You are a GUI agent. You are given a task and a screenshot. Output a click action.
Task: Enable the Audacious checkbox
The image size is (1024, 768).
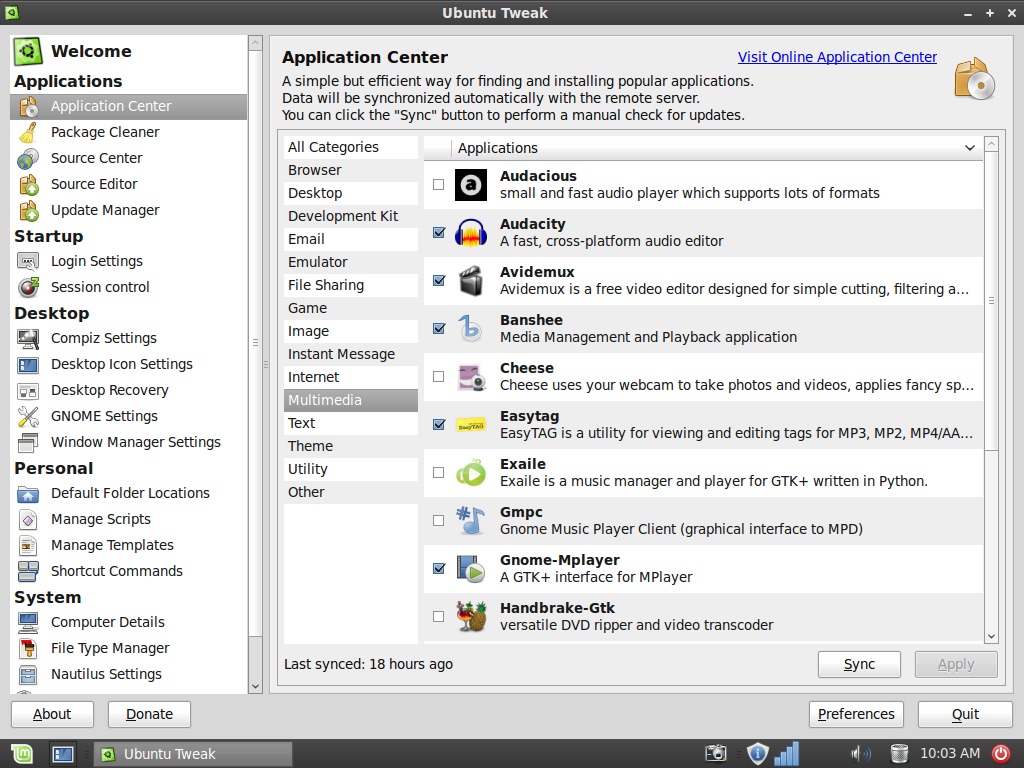tap(439, 185)
